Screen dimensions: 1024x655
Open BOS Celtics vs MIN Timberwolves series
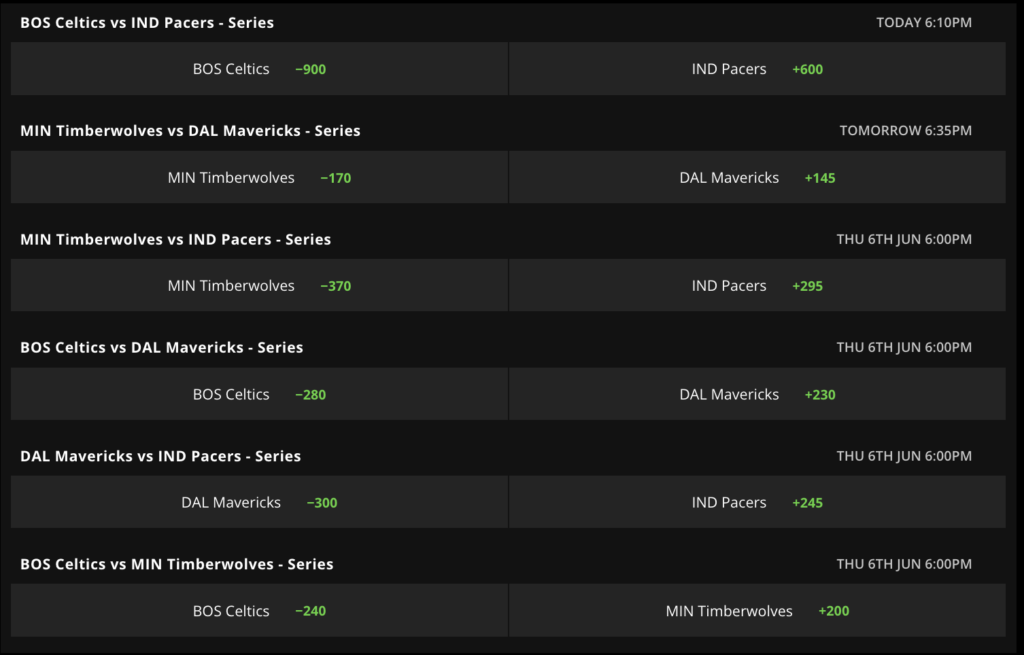pyautogui.click(x=176, y=564)
